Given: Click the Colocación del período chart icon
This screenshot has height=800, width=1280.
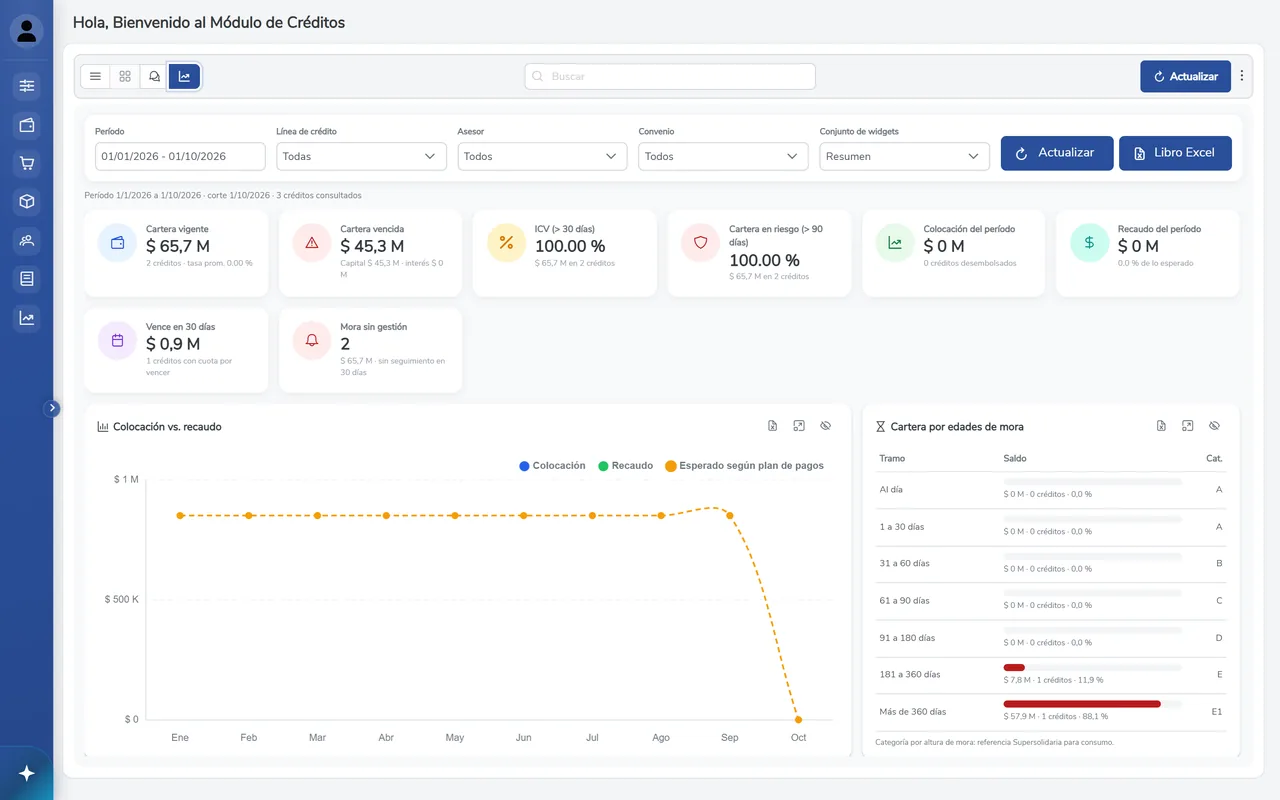Looking at the screenshot, I should coord(895,242).
